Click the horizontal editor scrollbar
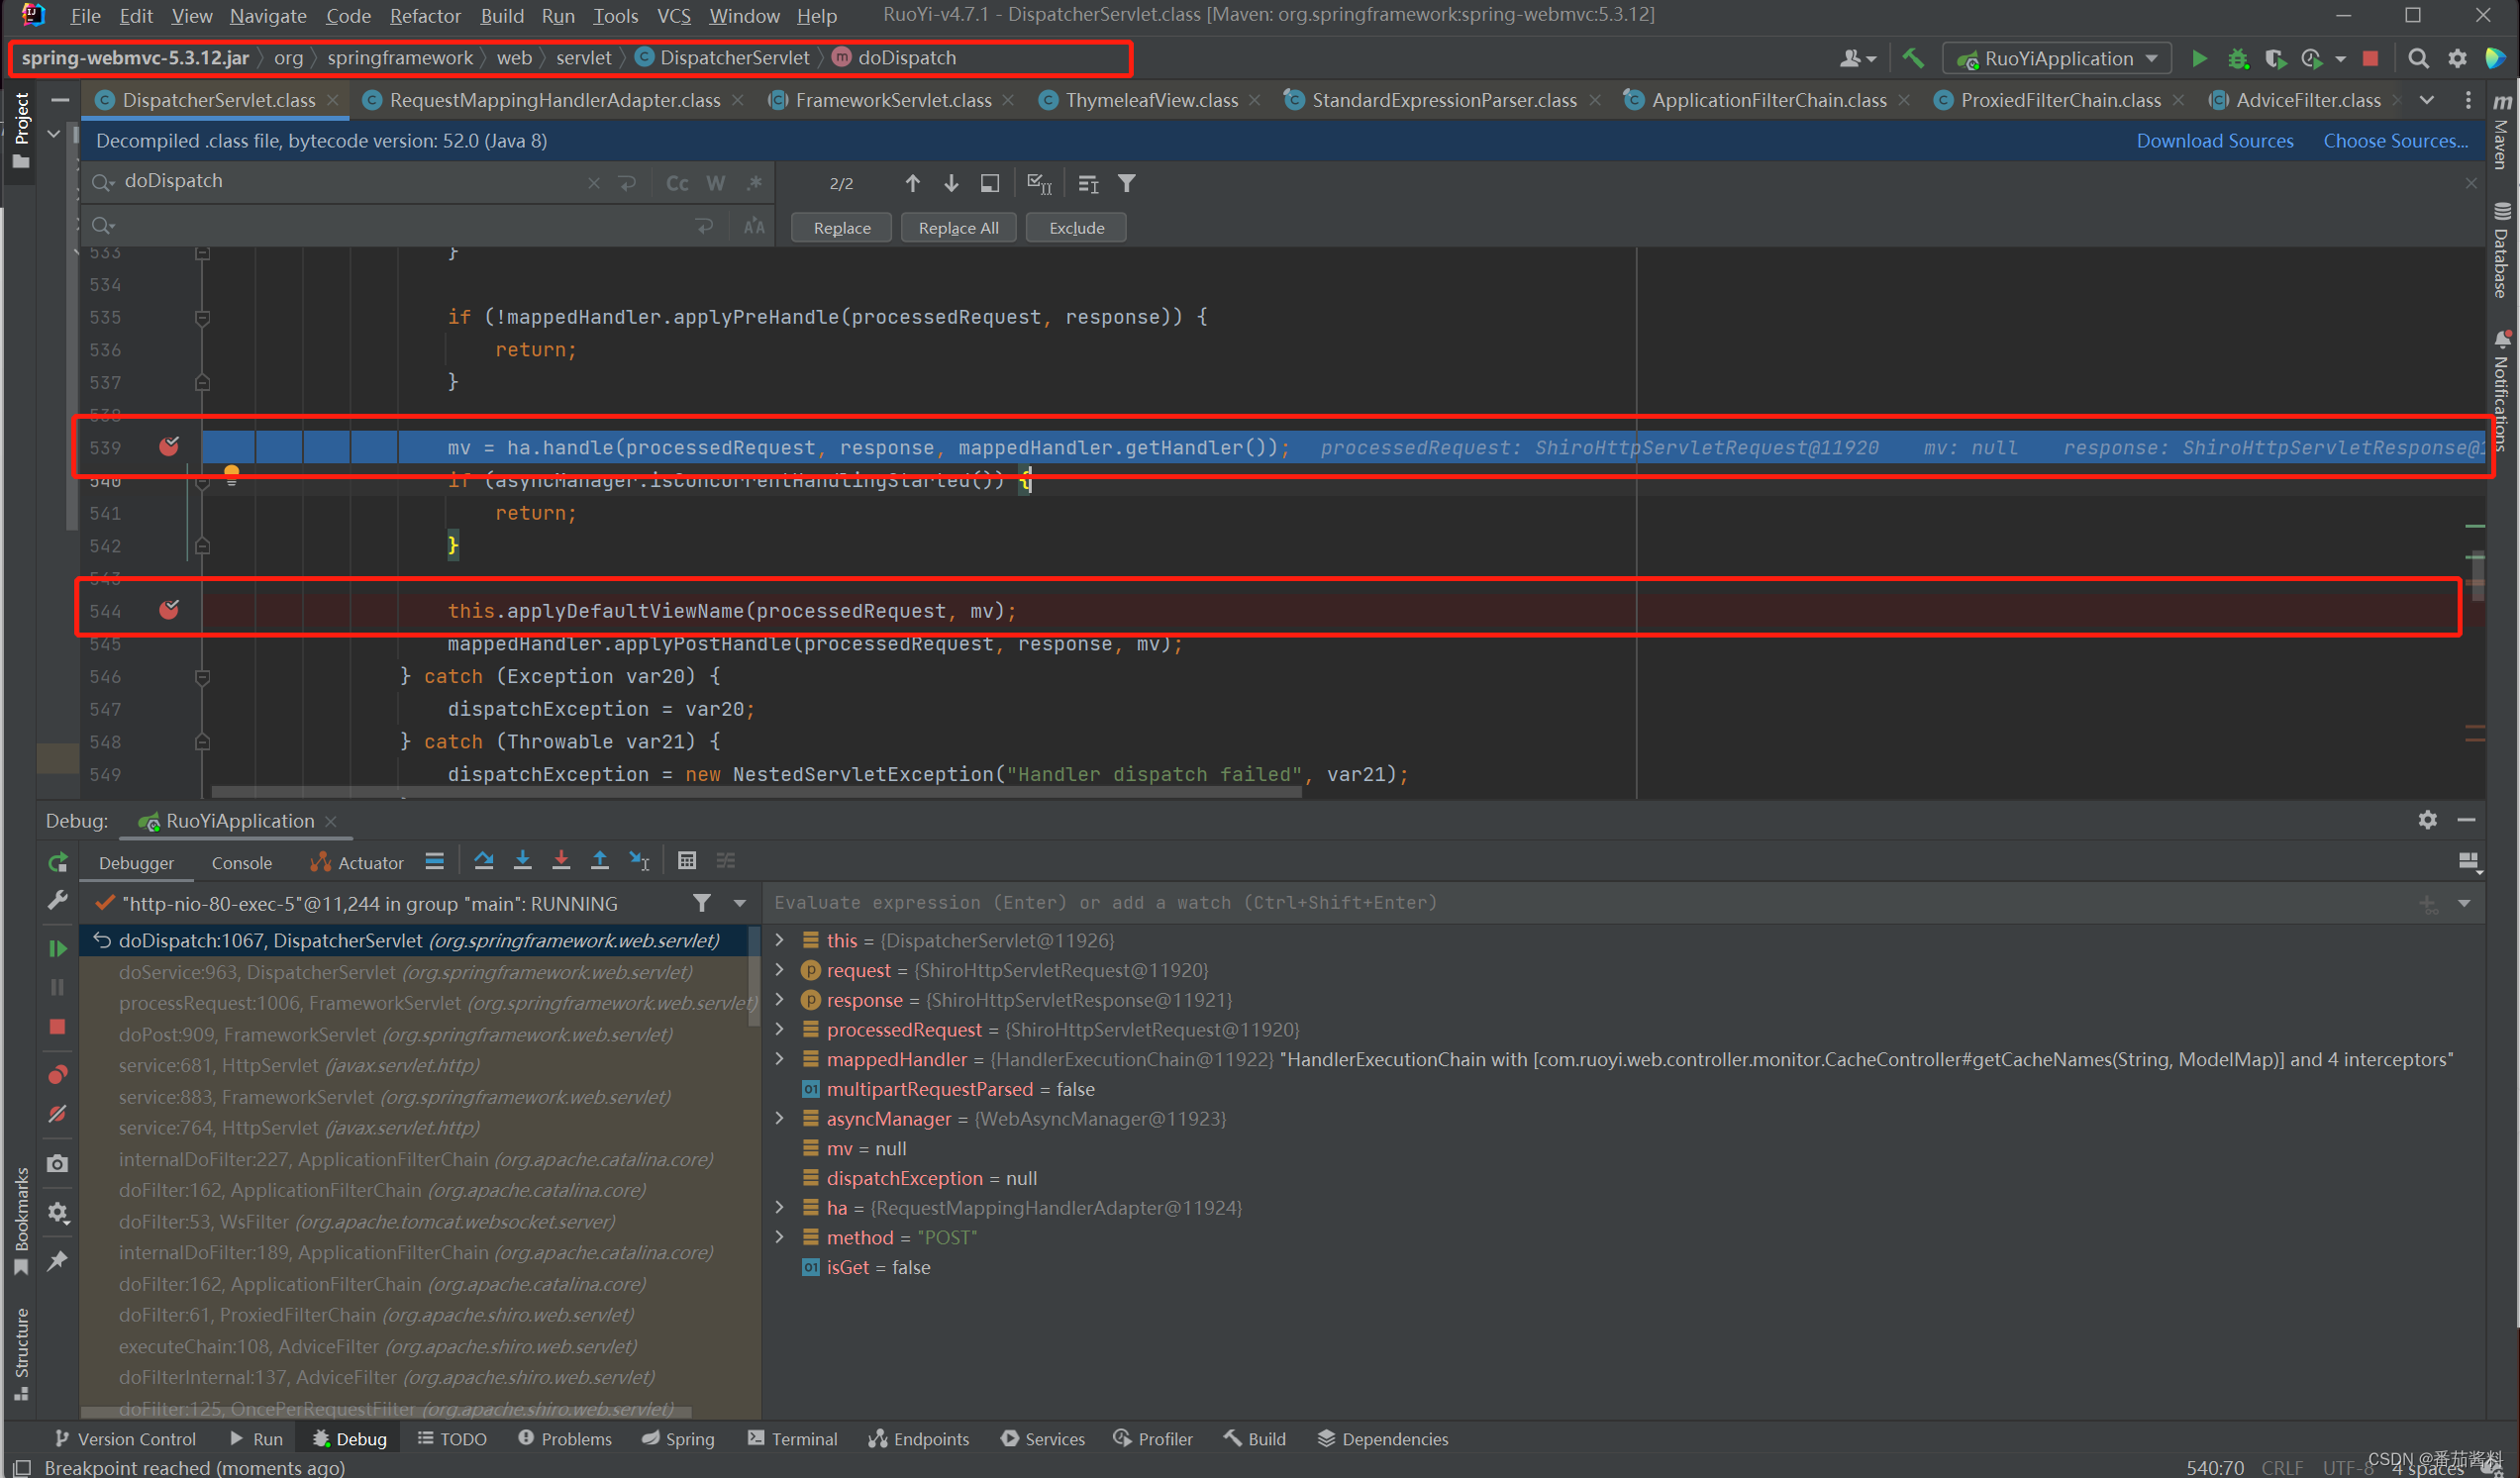Viewport: 2520px width, 1478px height. click(756, 792)
